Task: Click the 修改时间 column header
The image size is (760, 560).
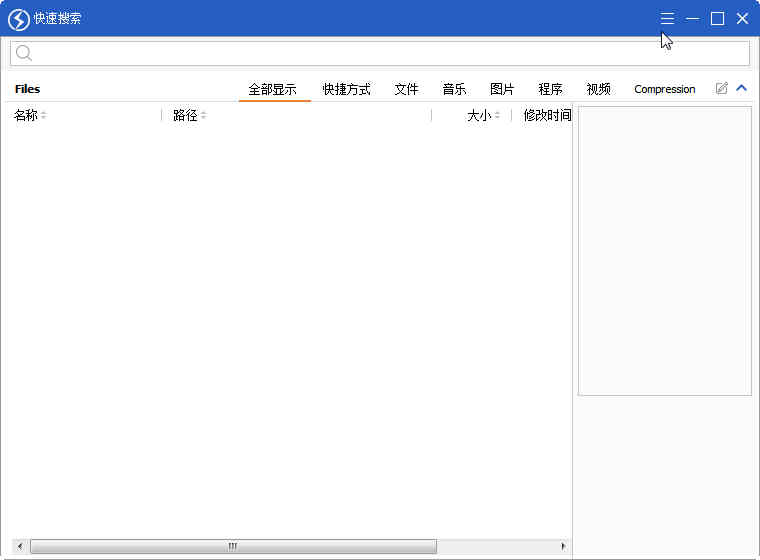Action: click(547, 115)
